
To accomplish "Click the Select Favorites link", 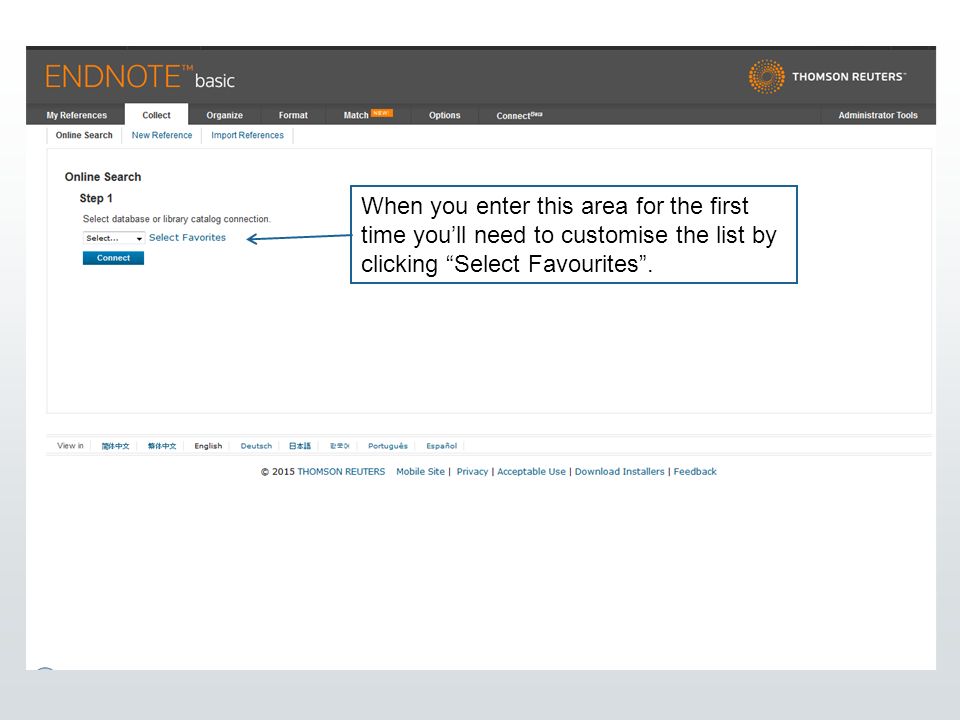I will (187, 238).
